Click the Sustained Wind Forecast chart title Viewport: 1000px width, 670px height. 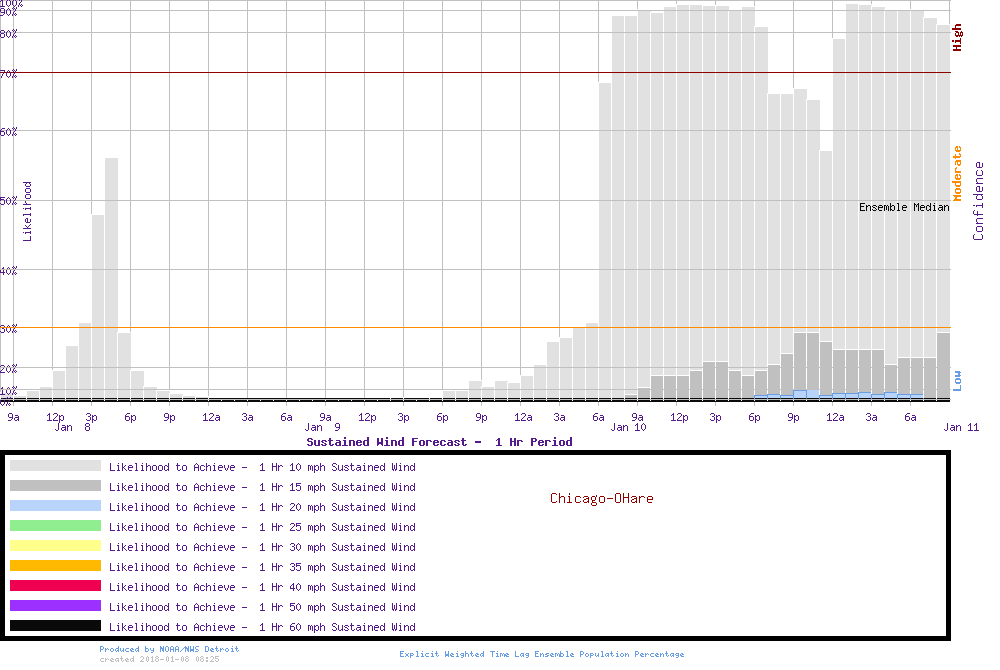(x=439, y=442)
